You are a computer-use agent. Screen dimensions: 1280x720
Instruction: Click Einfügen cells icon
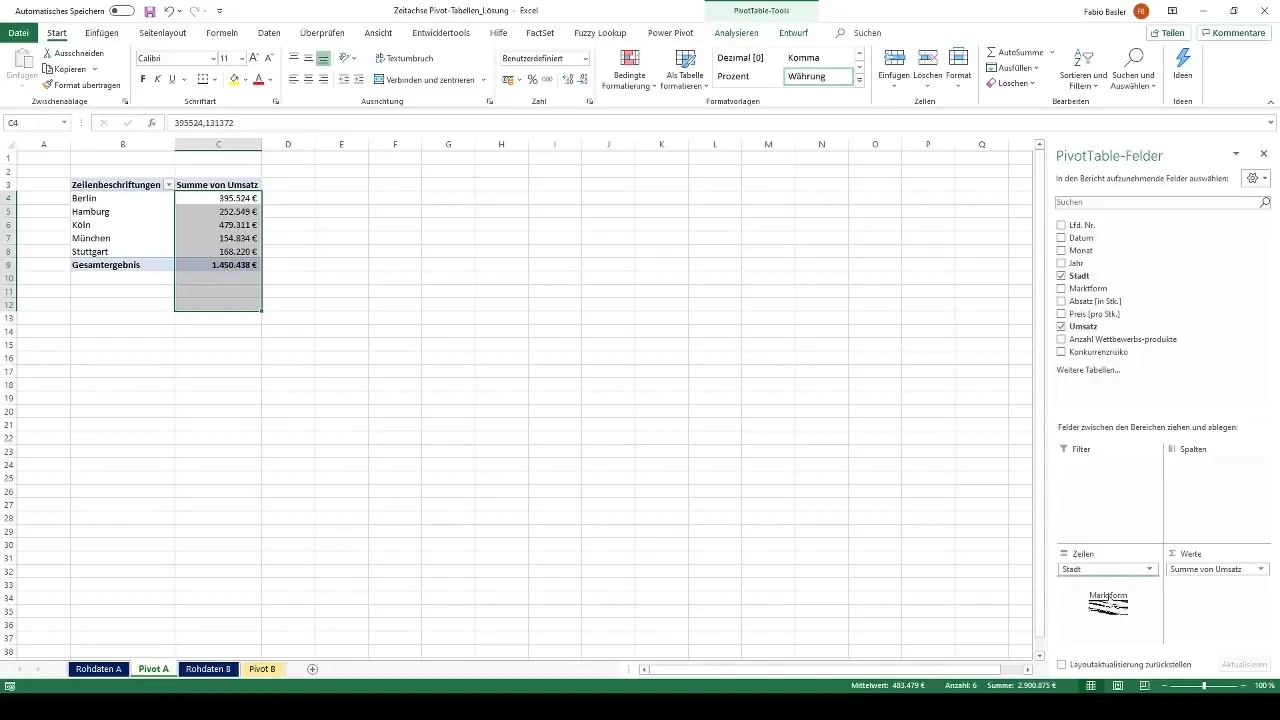[x=895, y=57]
